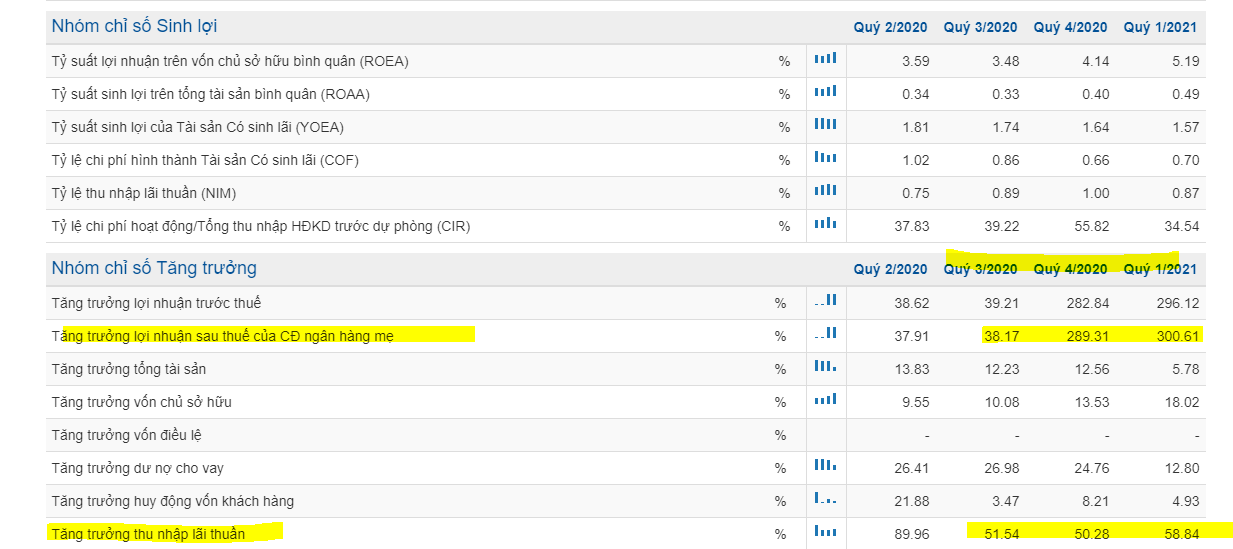Click chart icon for Tăng trưởng huy động vốn khách hàng

click(x=825, y=499)
